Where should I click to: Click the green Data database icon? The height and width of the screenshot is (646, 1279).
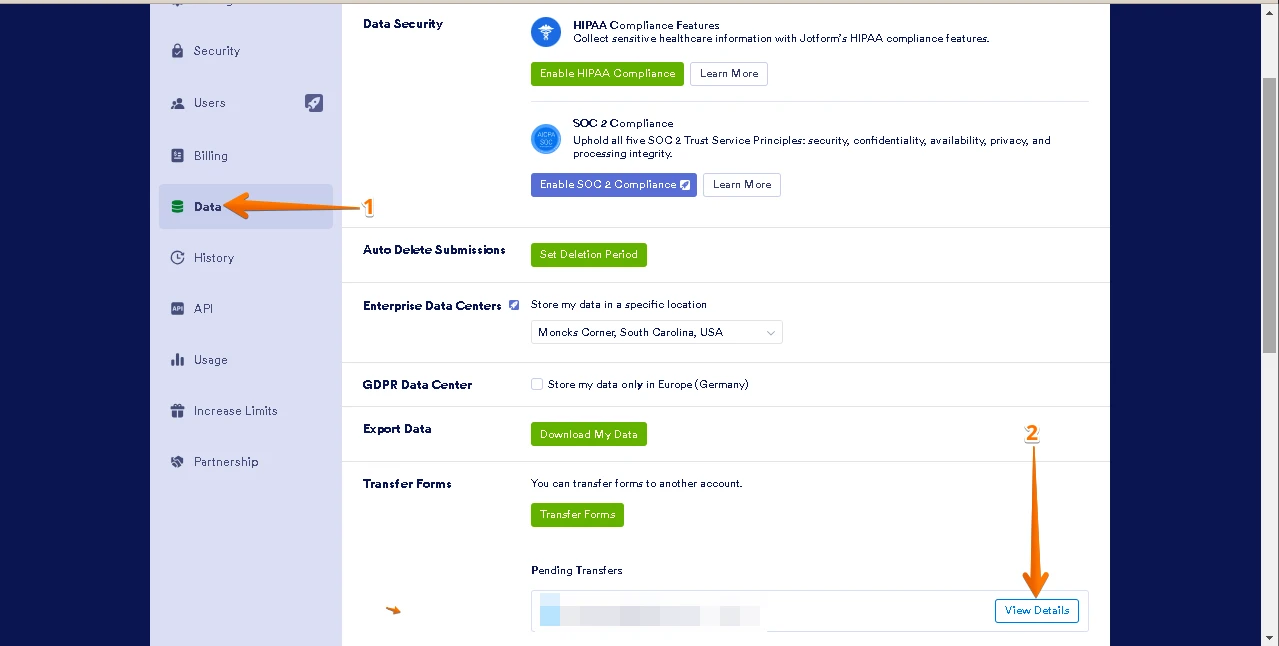178,207
